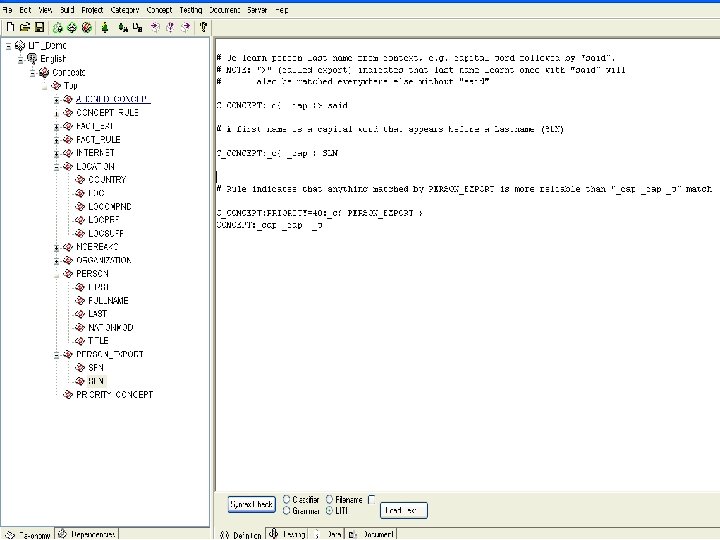Click the second green build icon

tap(72, 28)
